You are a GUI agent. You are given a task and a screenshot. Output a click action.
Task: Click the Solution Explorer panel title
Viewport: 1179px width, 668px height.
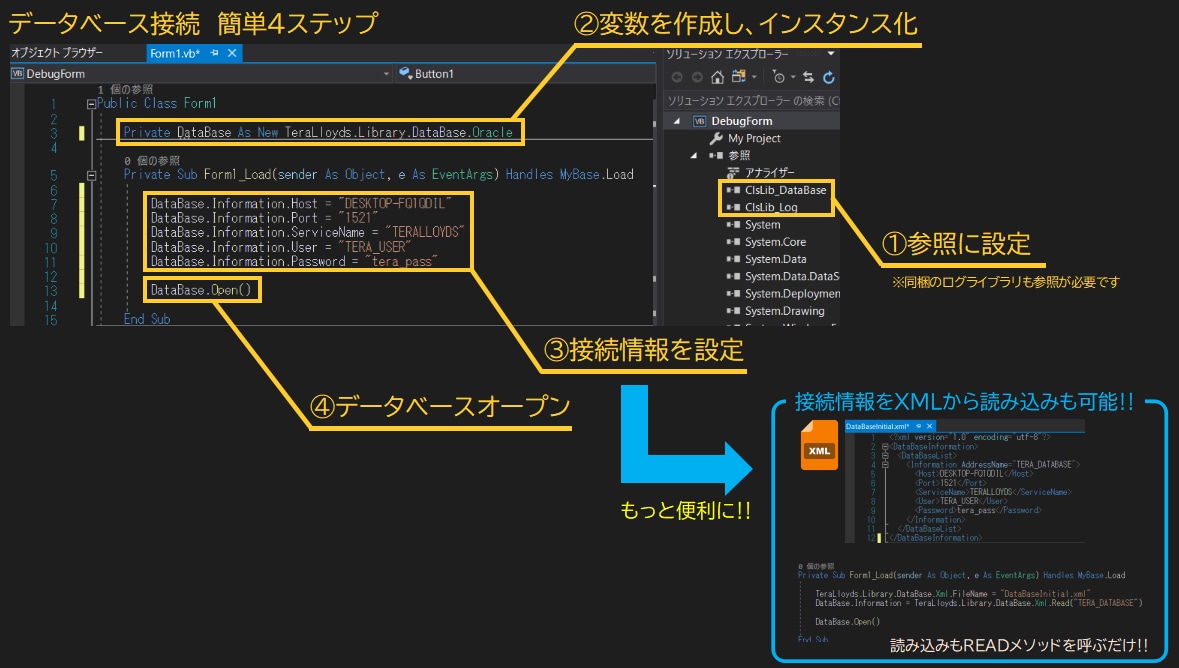[x=727, y=53]
